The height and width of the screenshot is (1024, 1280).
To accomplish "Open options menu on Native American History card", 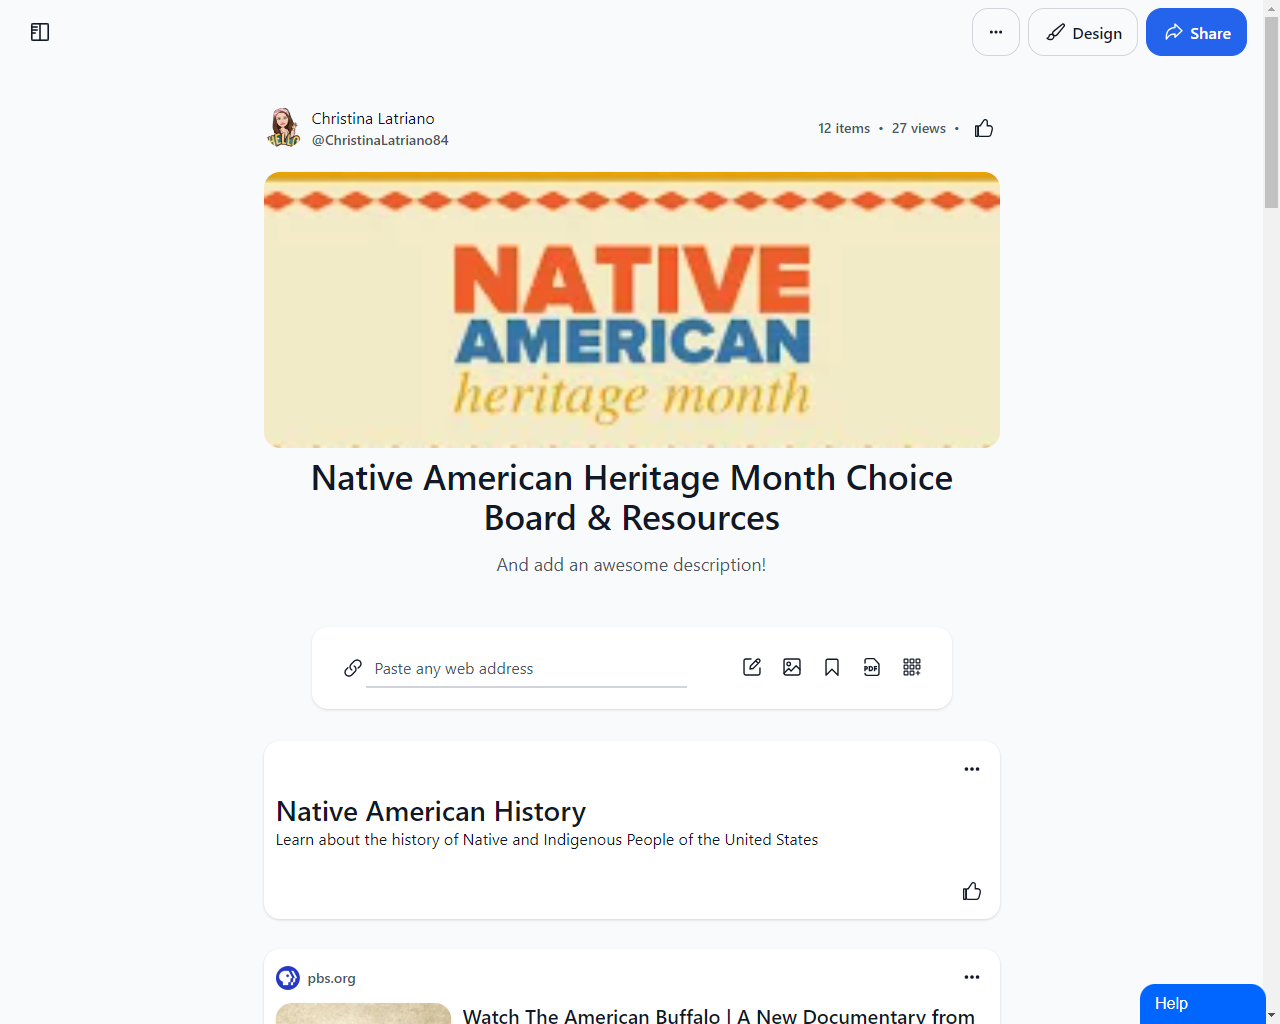I will pos(972,769).
